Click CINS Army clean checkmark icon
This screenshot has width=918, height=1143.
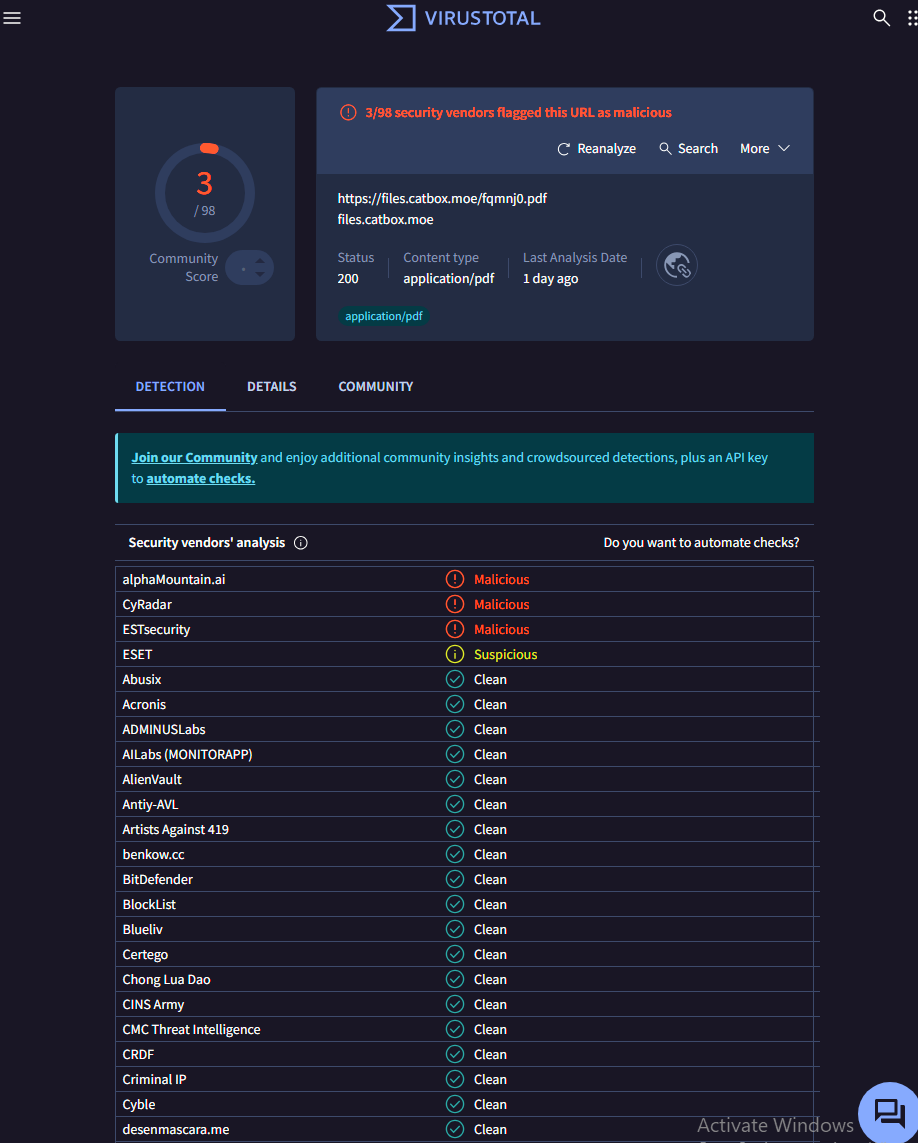[455, 1004]
